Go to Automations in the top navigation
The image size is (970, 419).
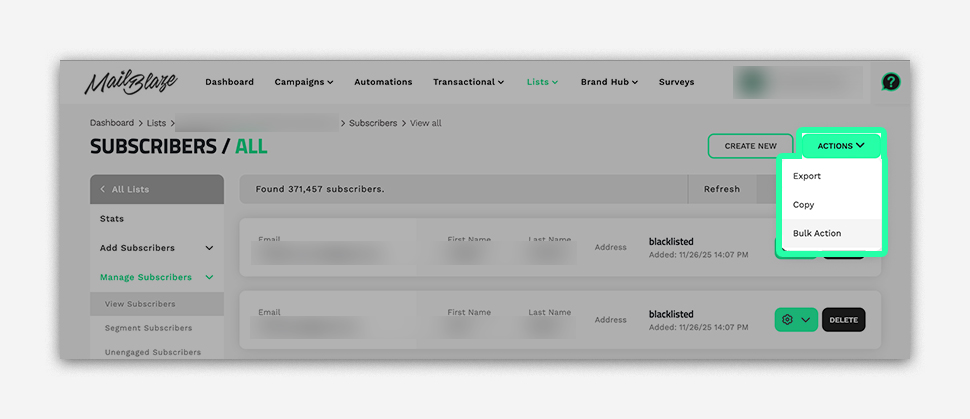[383, 82]
